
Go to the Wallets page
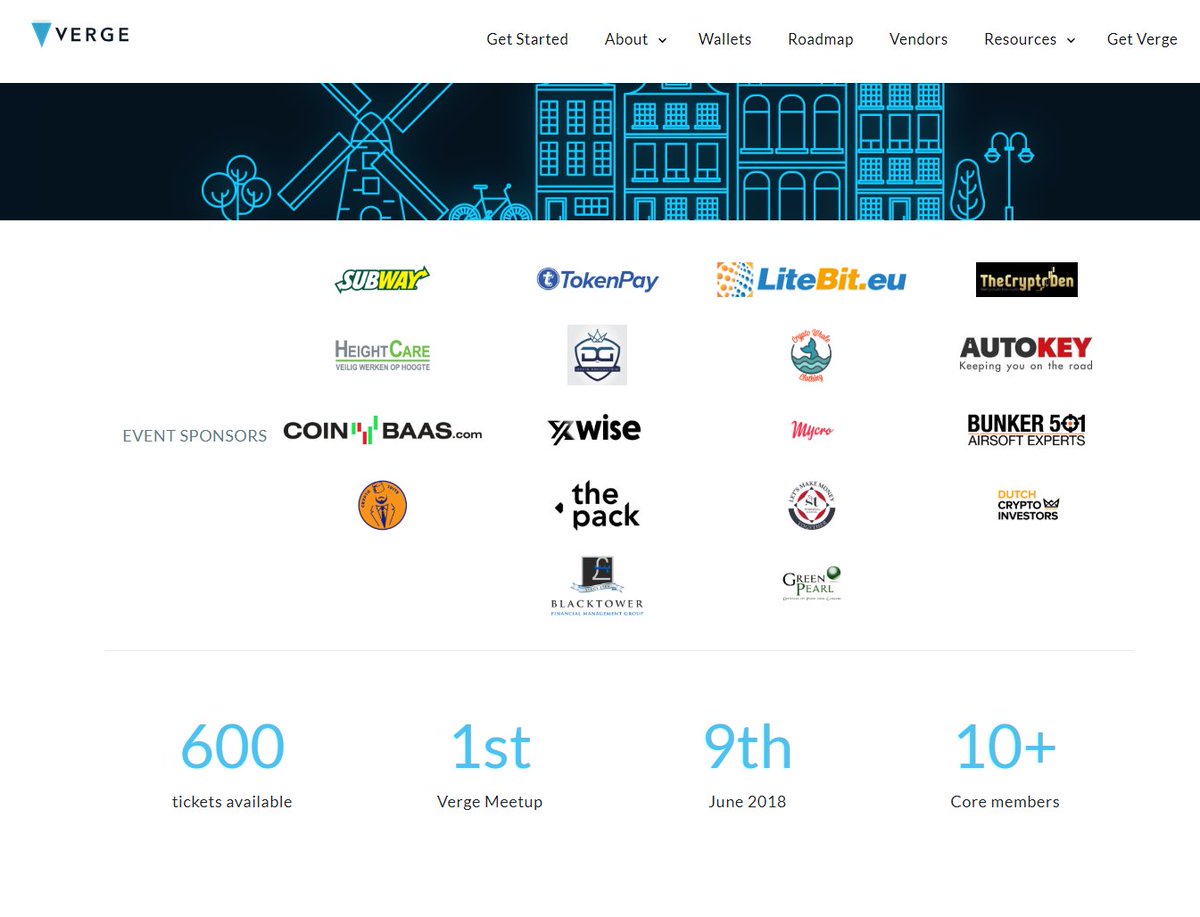click(x=725, y=39)
